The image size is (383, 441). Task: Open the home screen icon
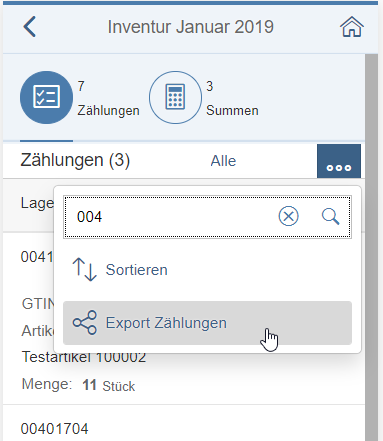[352, 27]
